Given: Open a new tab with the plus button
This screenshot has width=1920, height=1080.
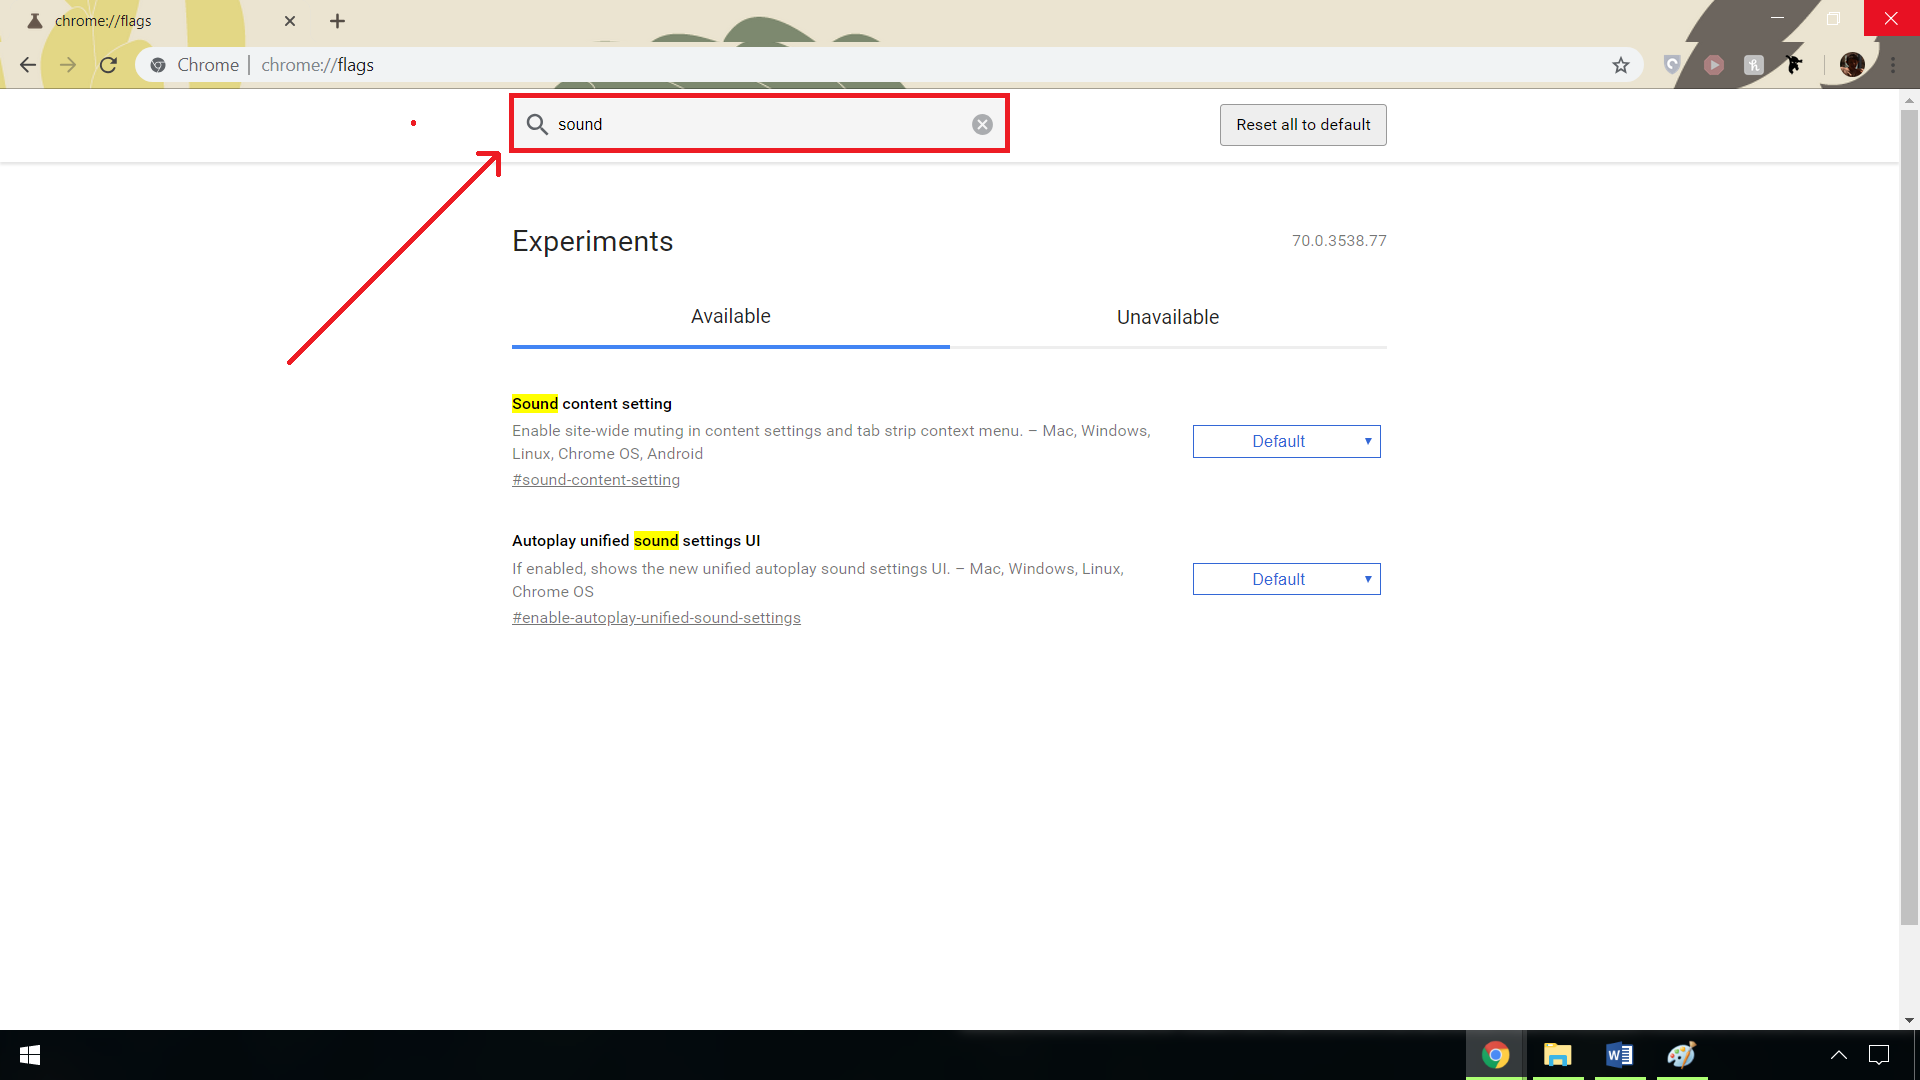Looking at the screenshot, I should click(337, 21).
